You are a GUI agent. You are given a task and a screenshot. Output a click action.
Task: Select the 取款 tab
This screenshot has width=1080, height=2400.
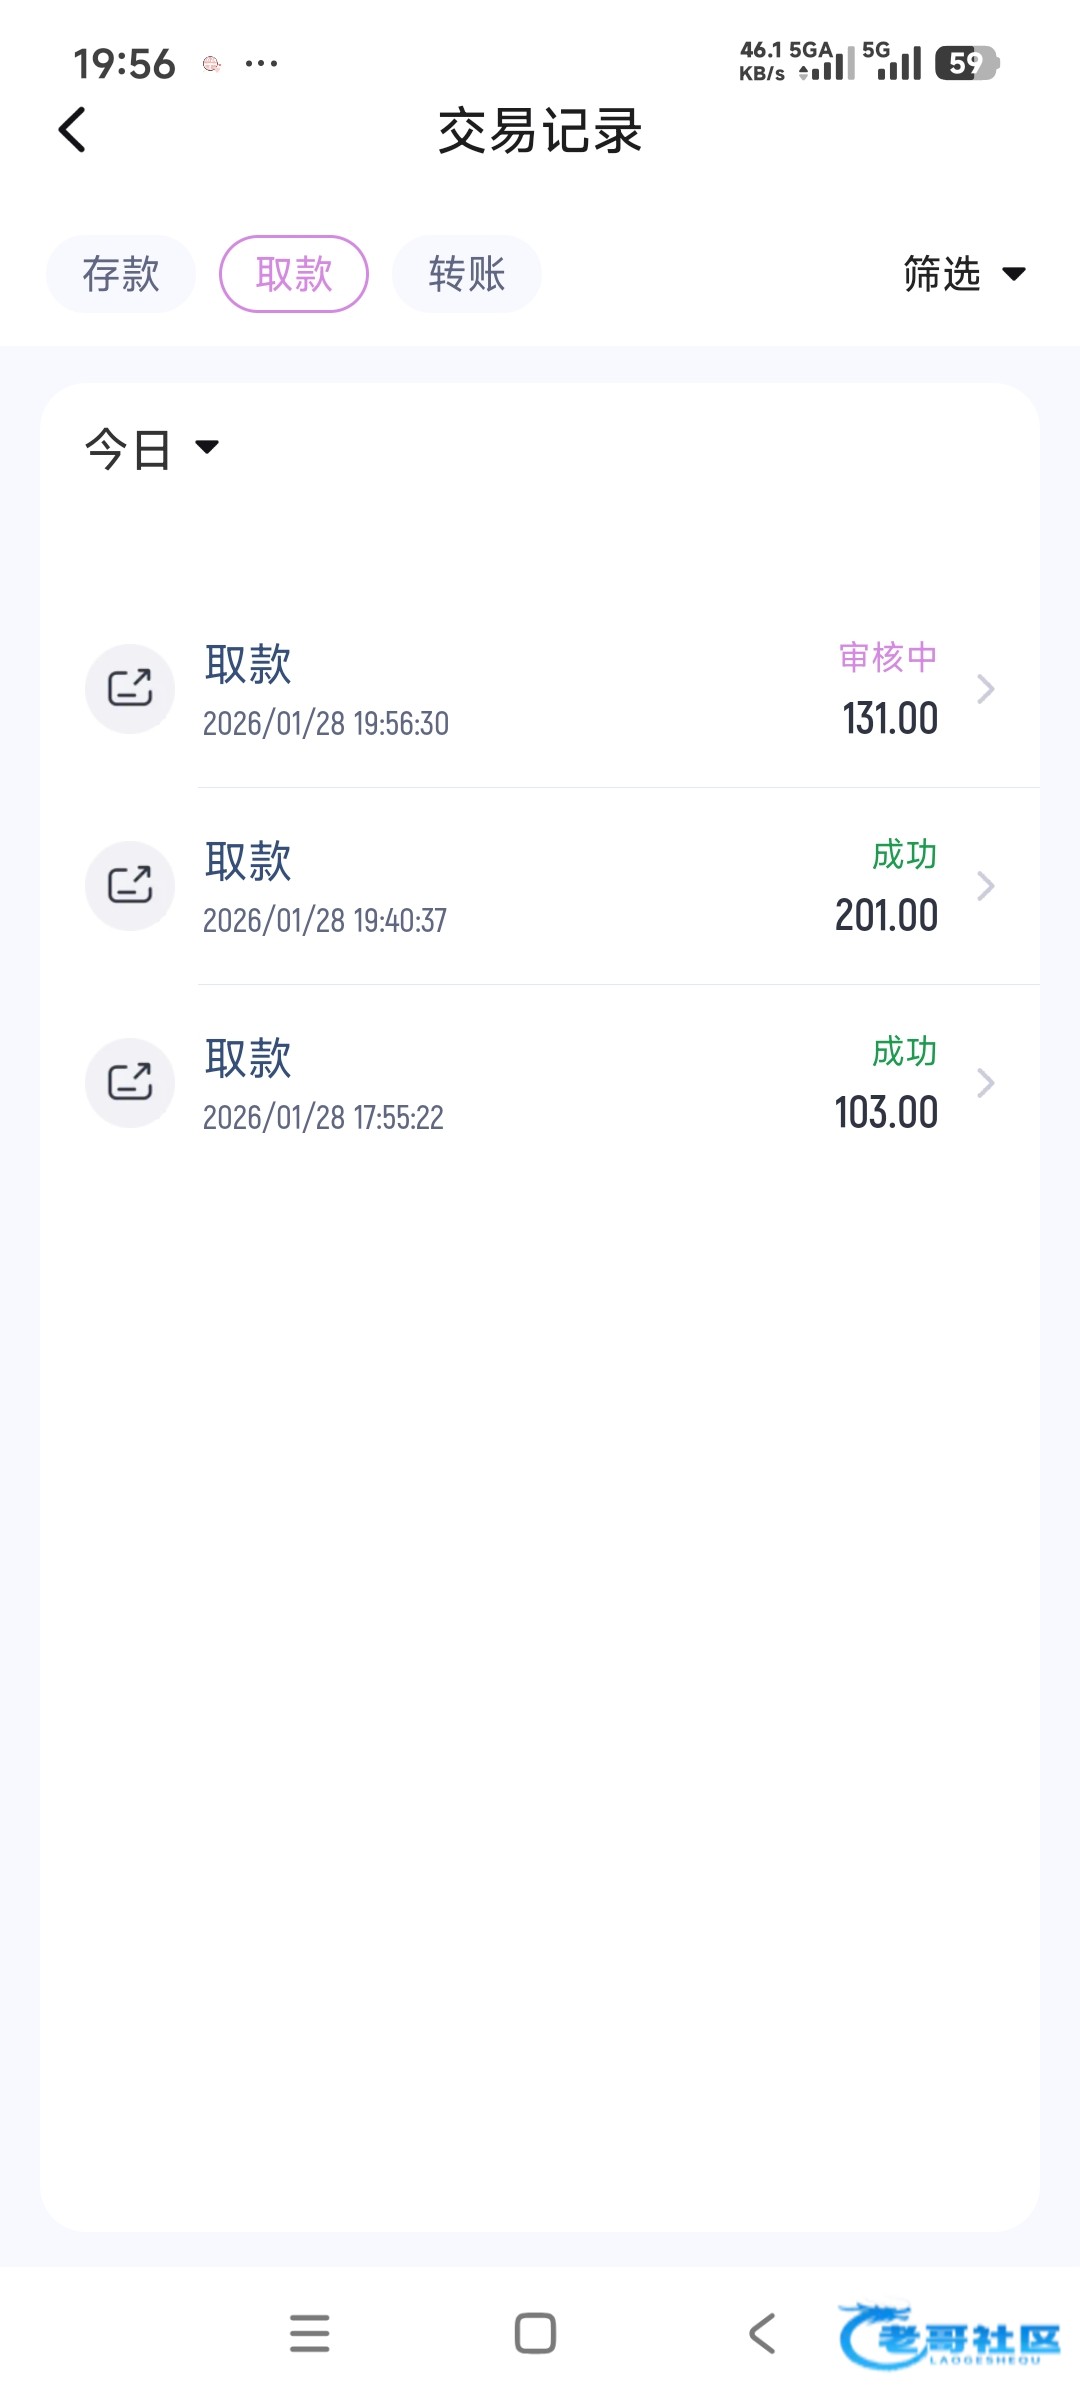pos(294,274)
